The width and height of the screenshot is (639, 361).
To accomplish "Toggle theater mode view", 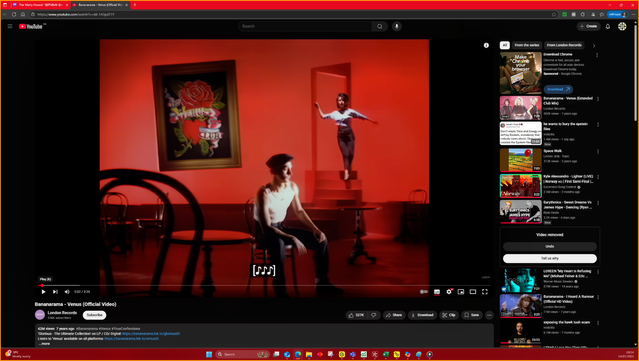I will coord(473,292).
